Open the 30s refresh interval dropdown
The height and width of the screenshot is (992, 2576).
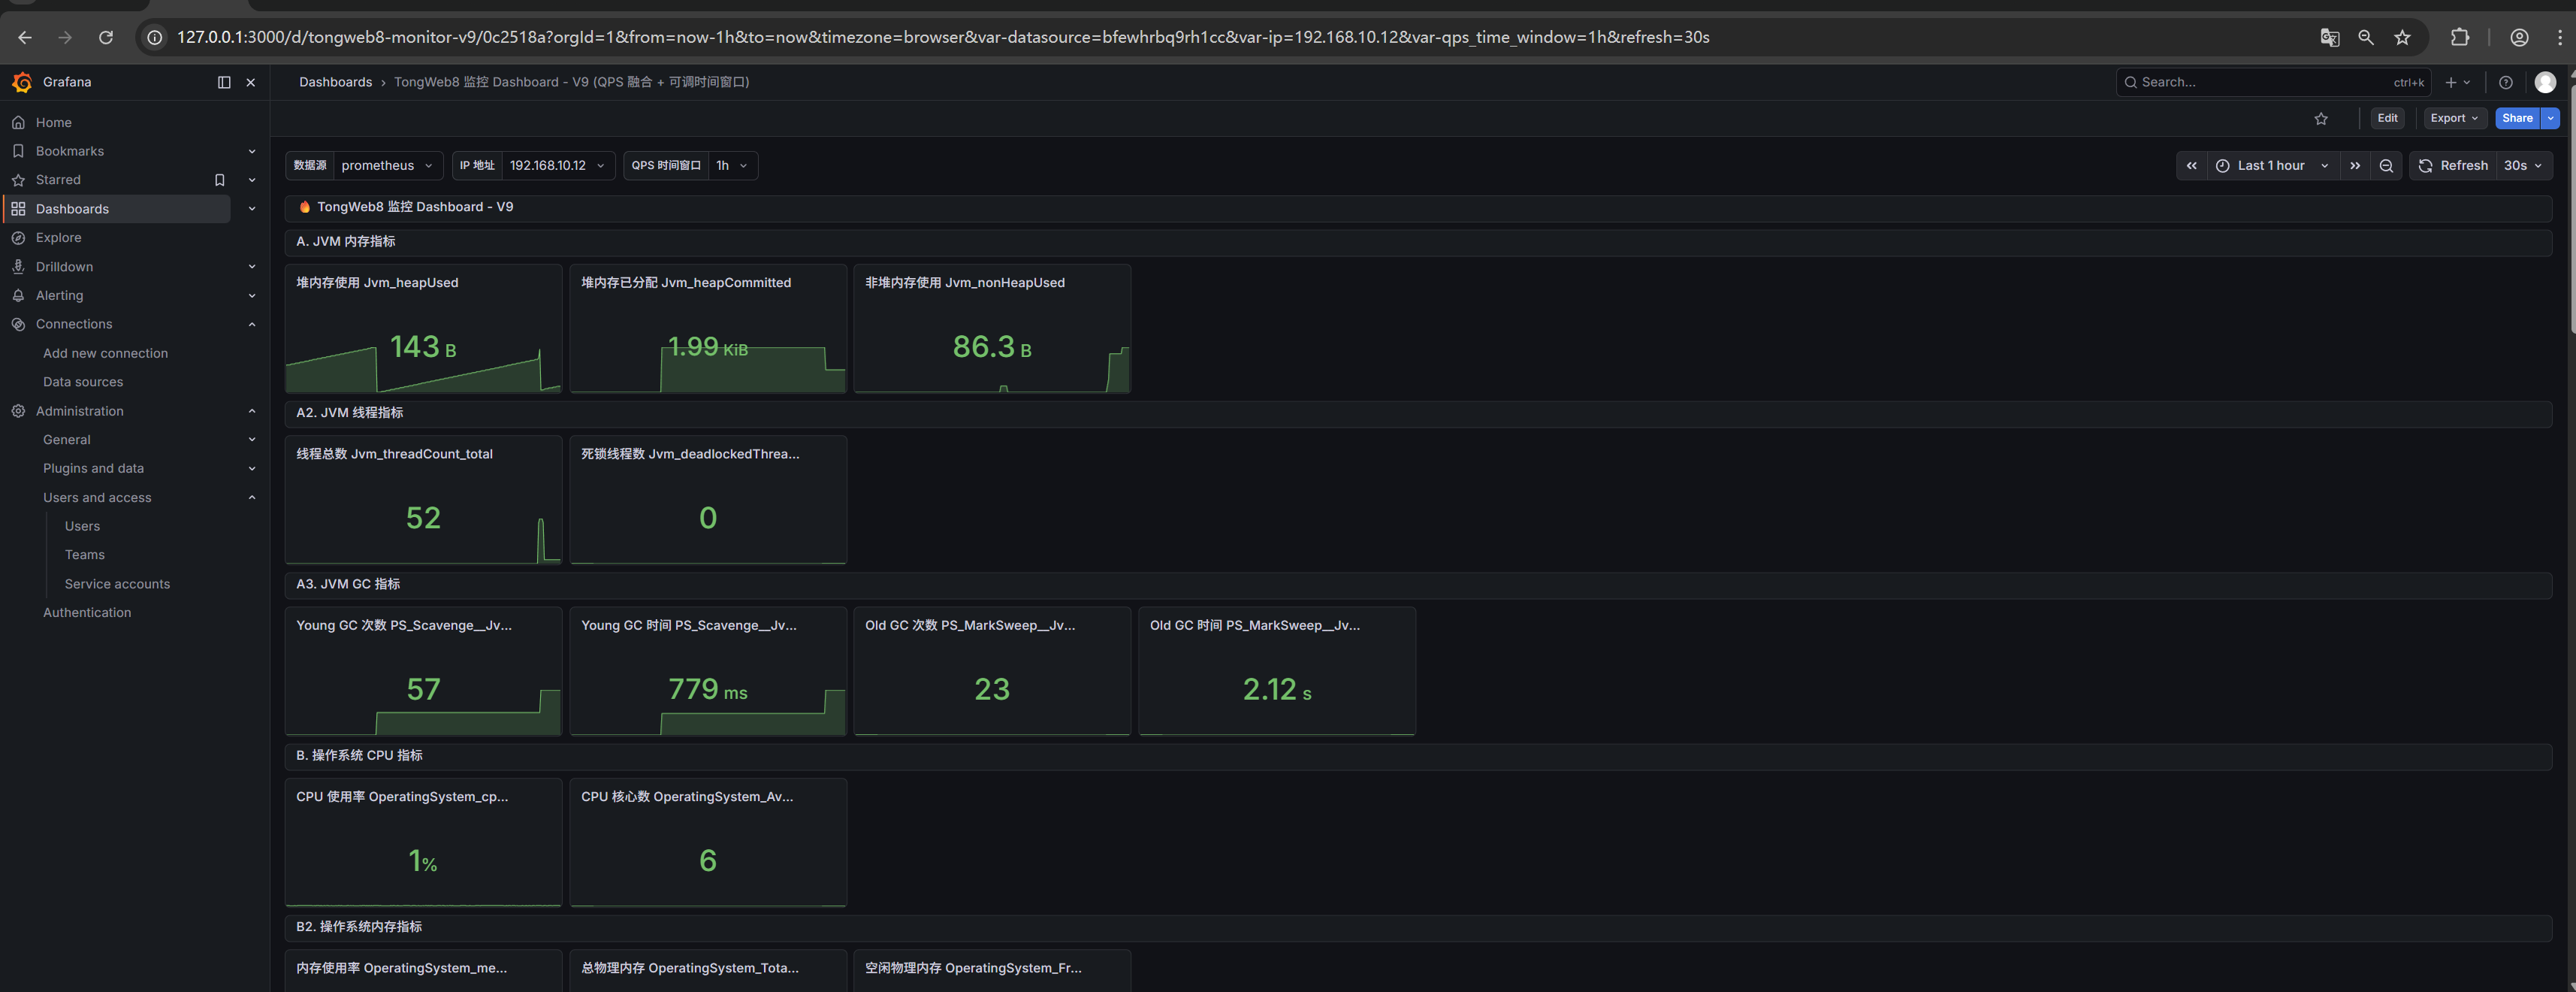2522,166
